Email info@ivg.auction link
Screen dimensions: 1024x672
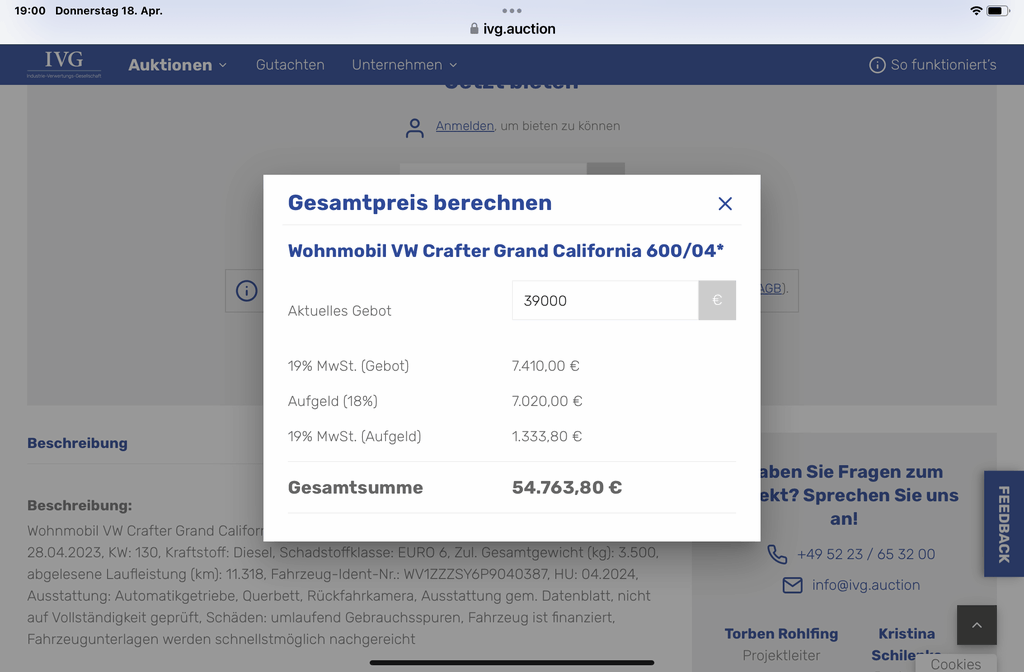(866, 585)
